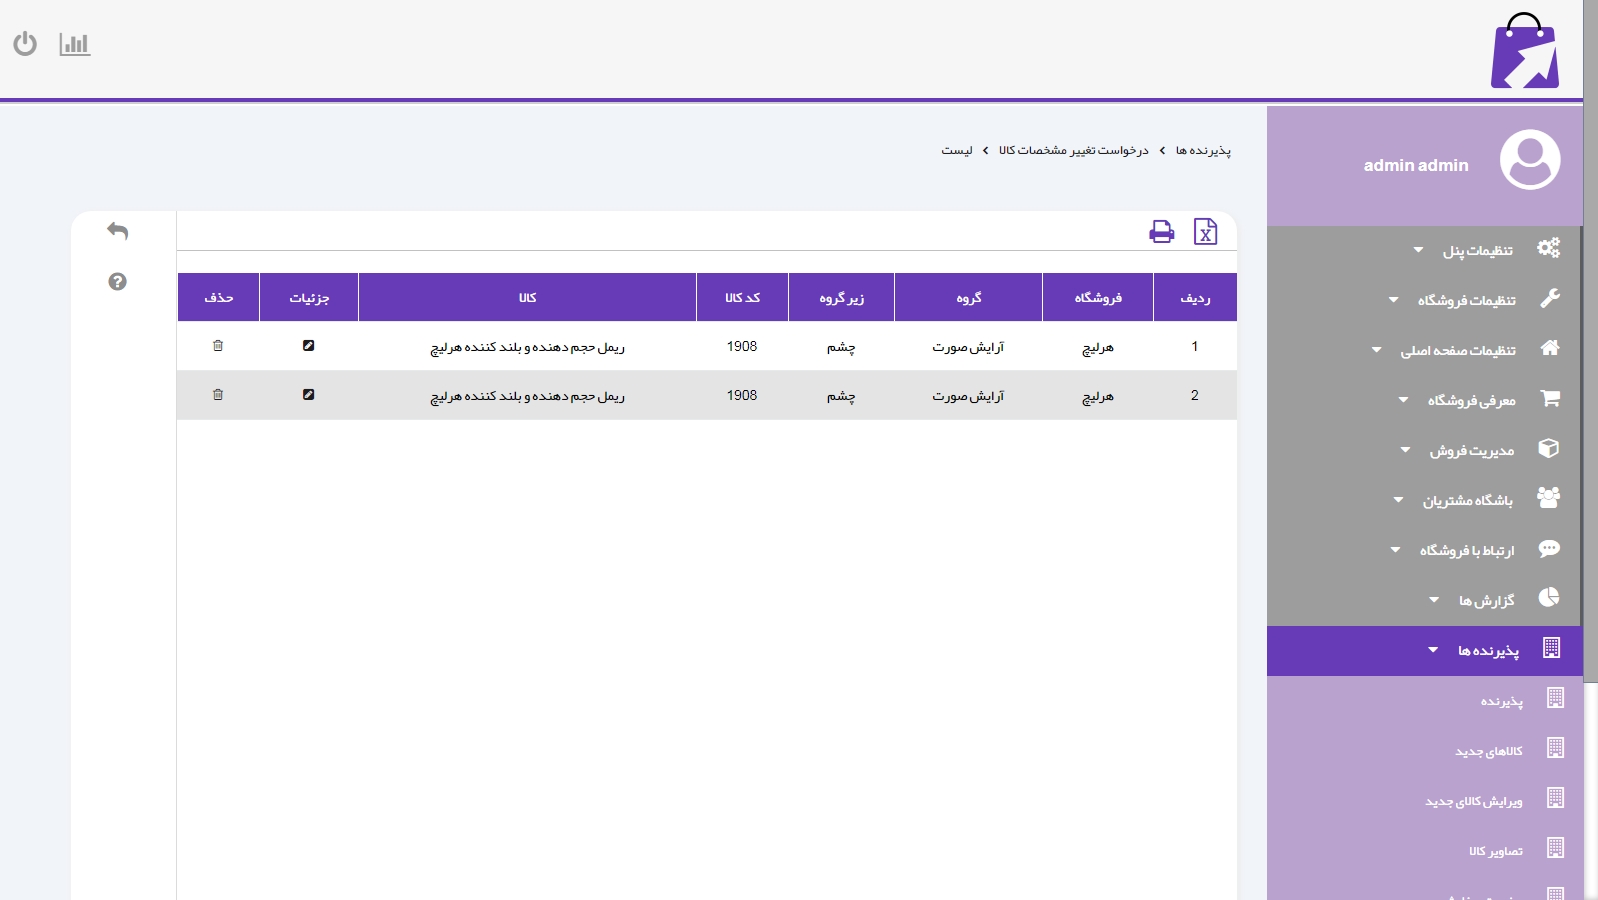Viewport: 1598px width, 900px height.
Task: Click row number 2 cell
Action: coord(1195,395)
